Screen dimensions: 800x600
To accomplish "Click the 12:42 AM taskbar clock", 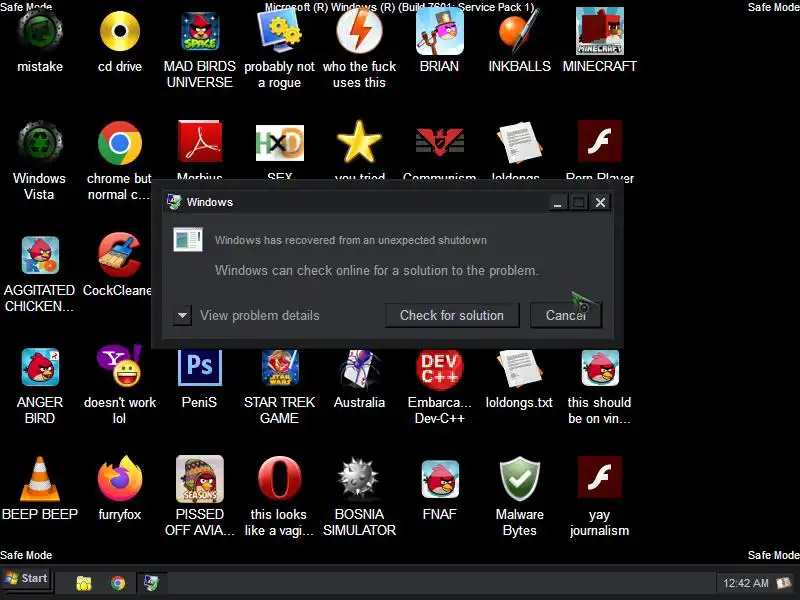I will point(745,583).
